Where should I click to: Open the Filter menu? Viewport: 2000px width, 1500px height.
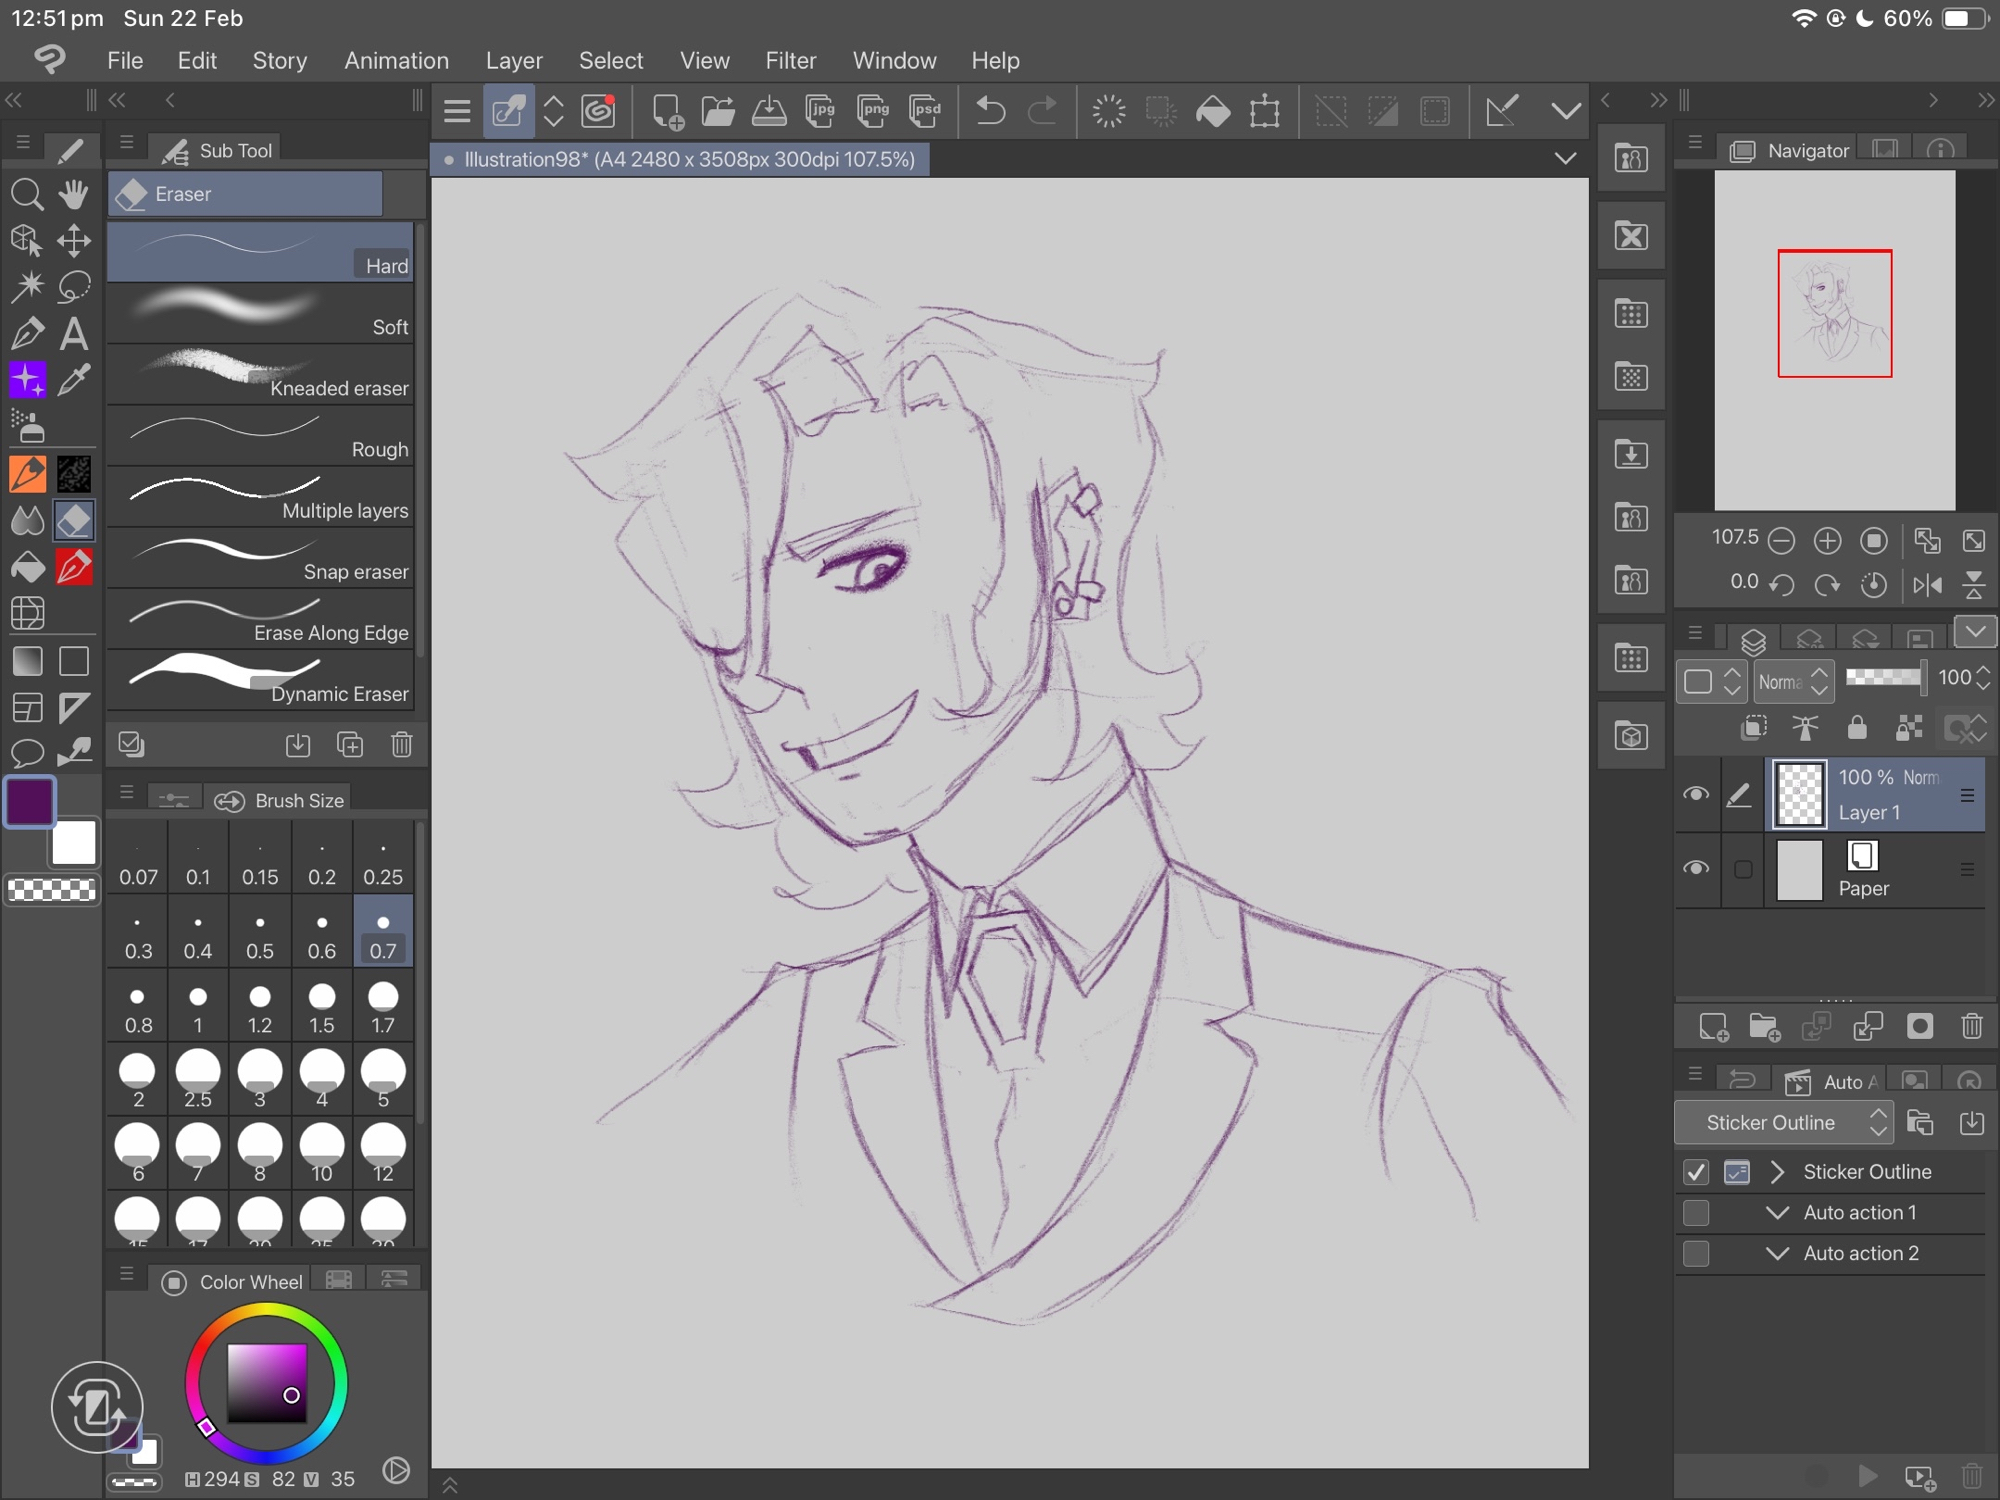(x=790, y=61)
